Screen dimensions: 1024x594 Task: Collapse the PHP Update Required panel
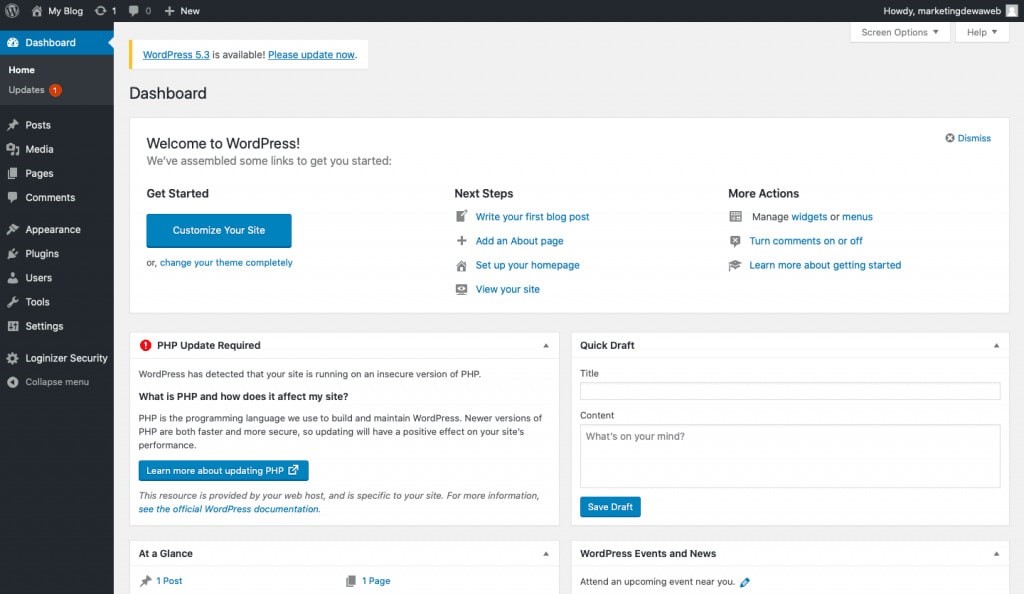click(x=546, y=344)
